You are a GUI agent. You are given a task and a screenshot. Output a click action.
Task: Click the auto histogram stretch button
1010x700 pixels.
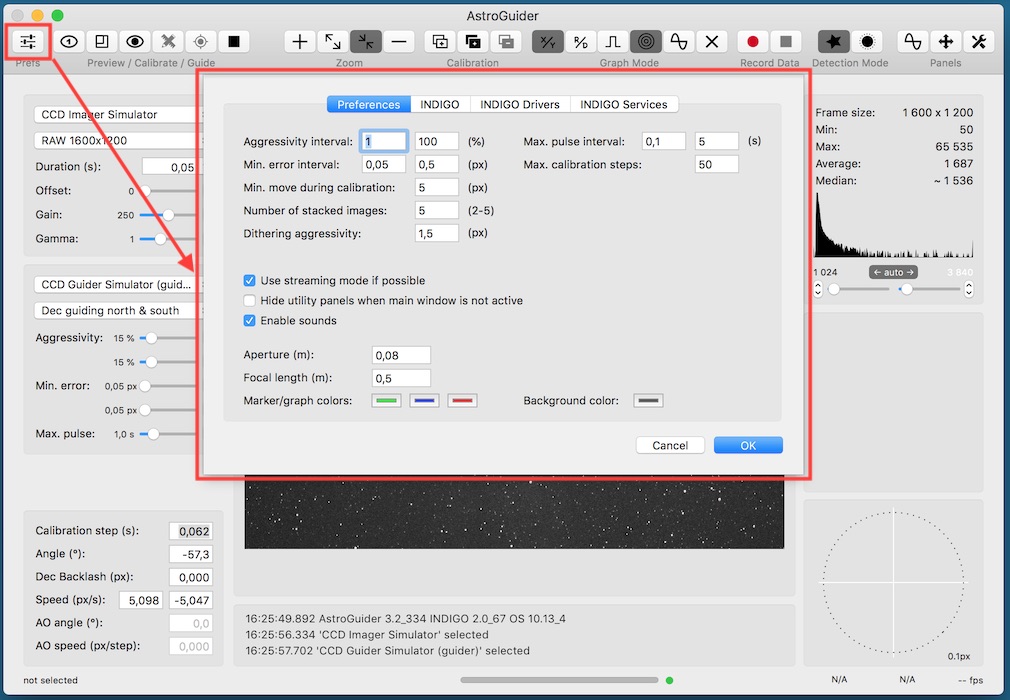pos(893,272)
